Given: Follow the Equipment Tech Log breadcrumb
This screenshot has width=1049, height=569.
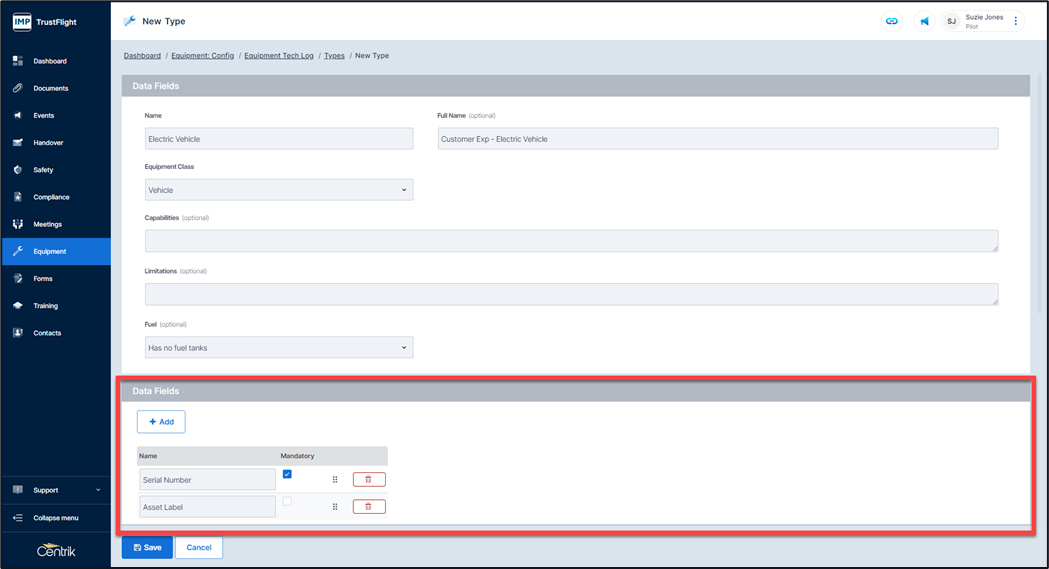Looking at the screenshot, I should (x=278, y=55).
